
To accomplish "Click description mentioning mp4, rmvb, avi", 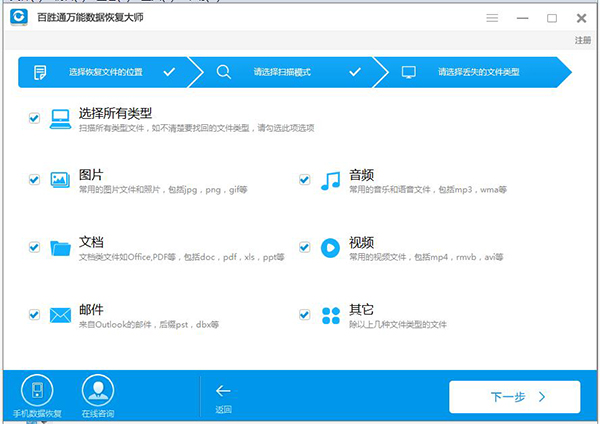I will pyautogui.click(x=426, y=257).
